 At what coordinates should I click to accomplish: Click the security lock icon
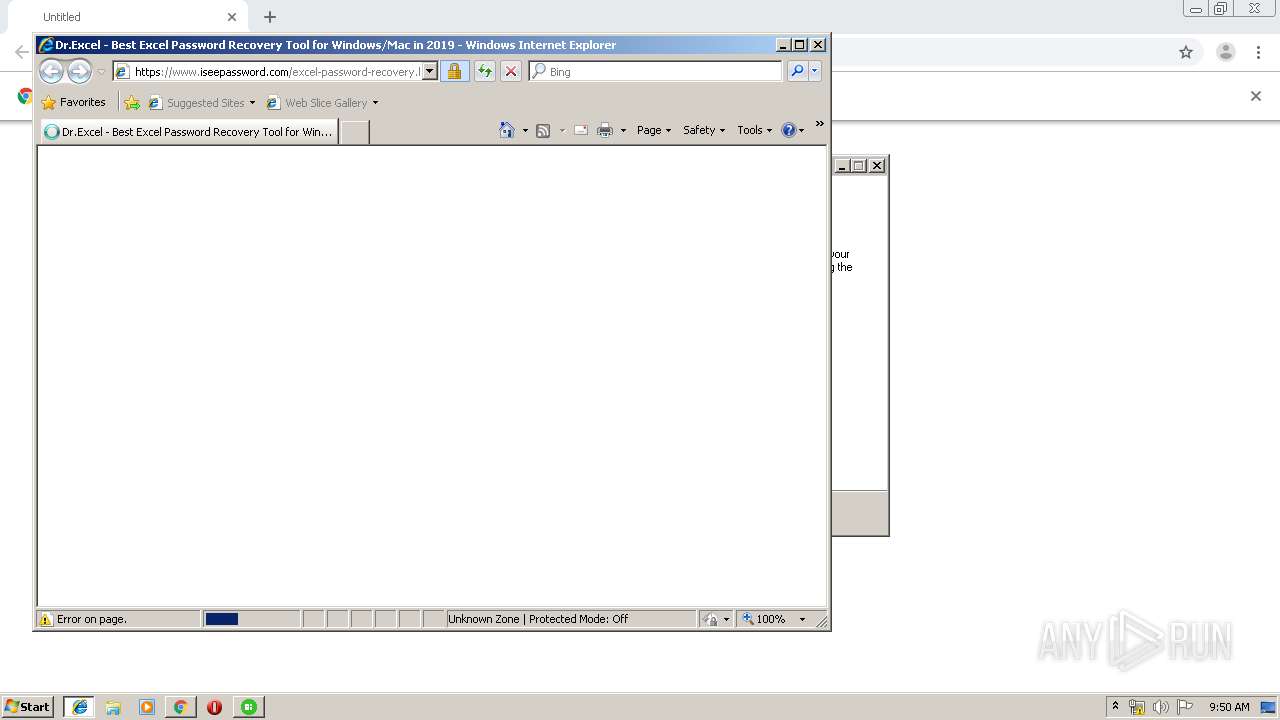454,71
